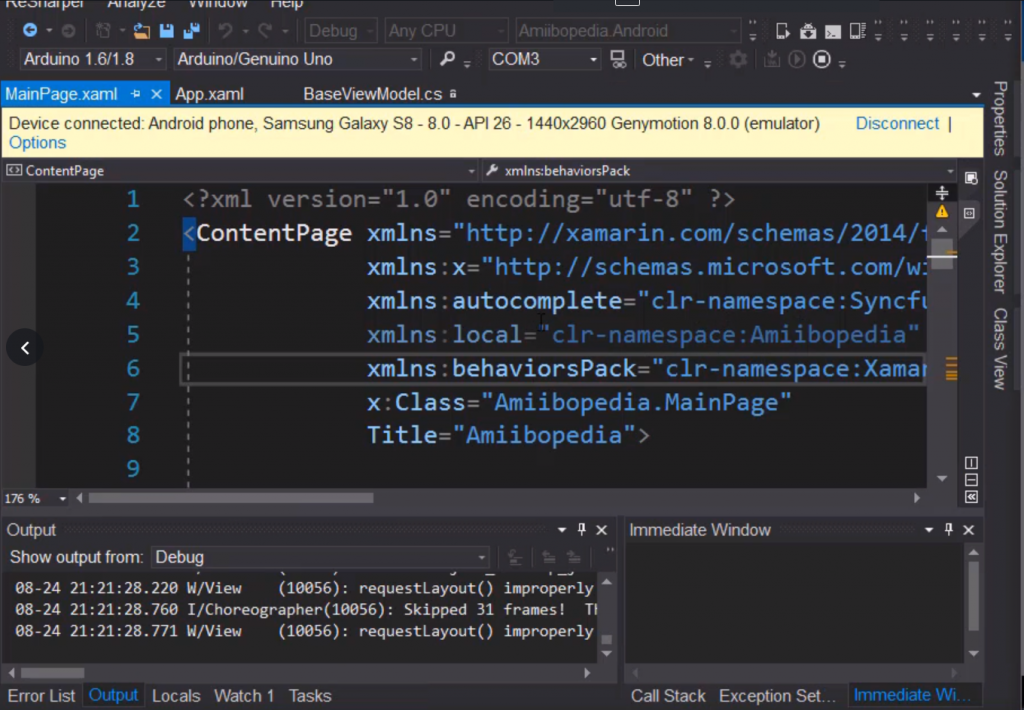Toggle pin on MainPage.xaml tab
The image size is (1024, 710).
coord(135,94)
